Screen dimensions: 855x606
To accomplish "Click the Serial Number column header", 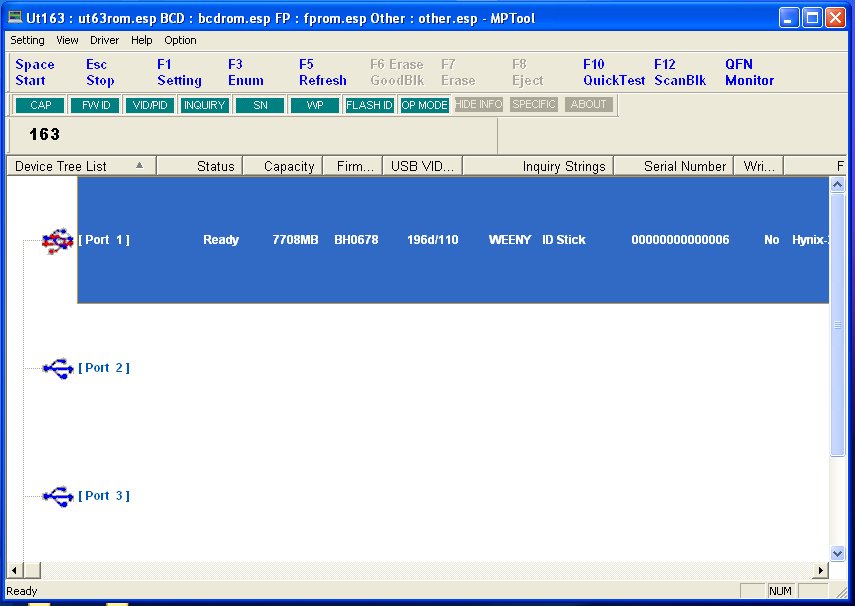I will pos(674,166).
